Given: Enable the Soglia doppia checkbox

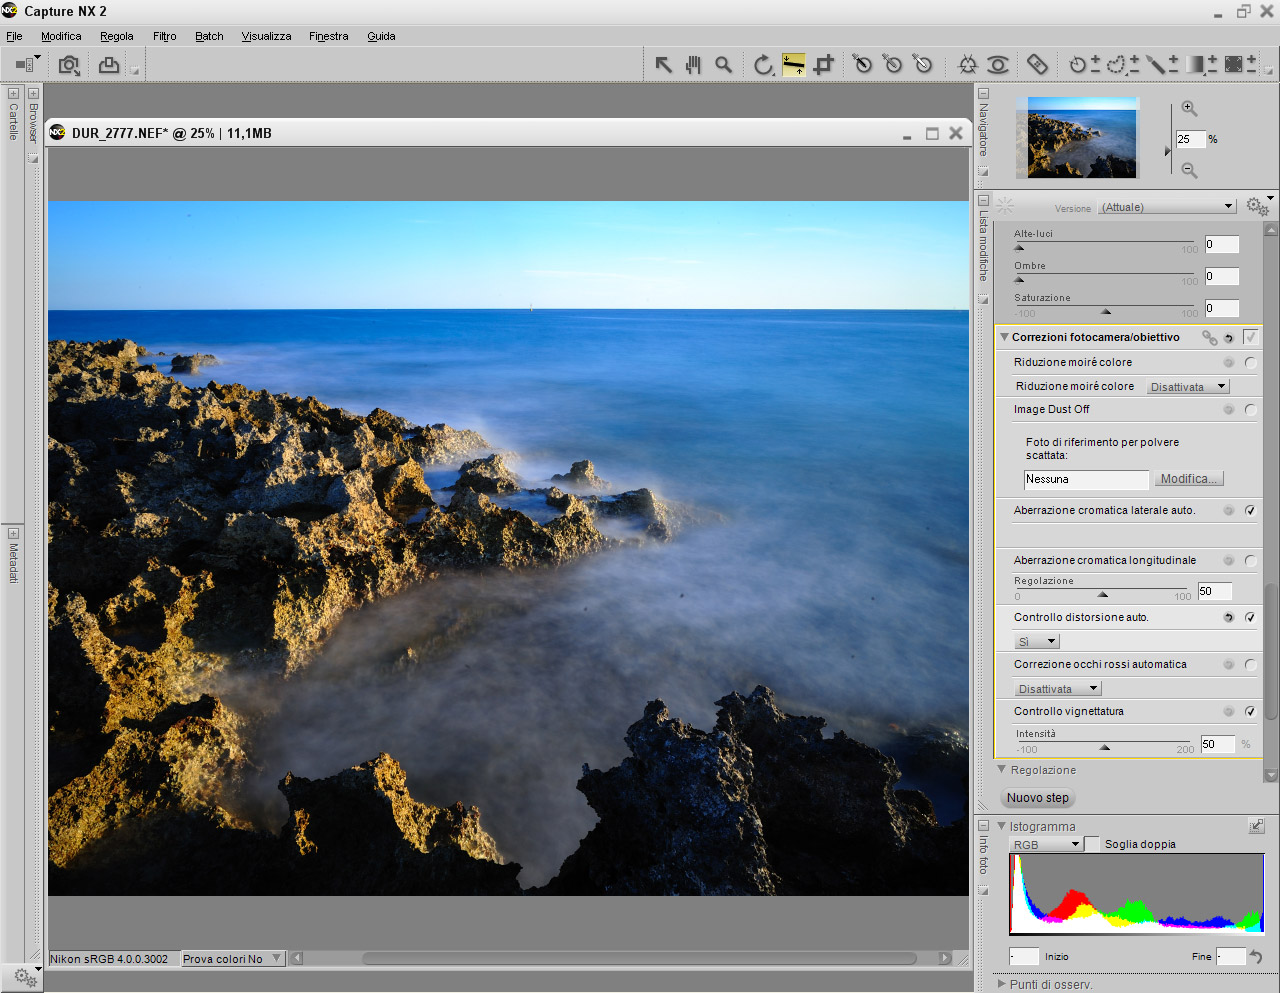Looking at the screenshot, I should point(1092,844).
